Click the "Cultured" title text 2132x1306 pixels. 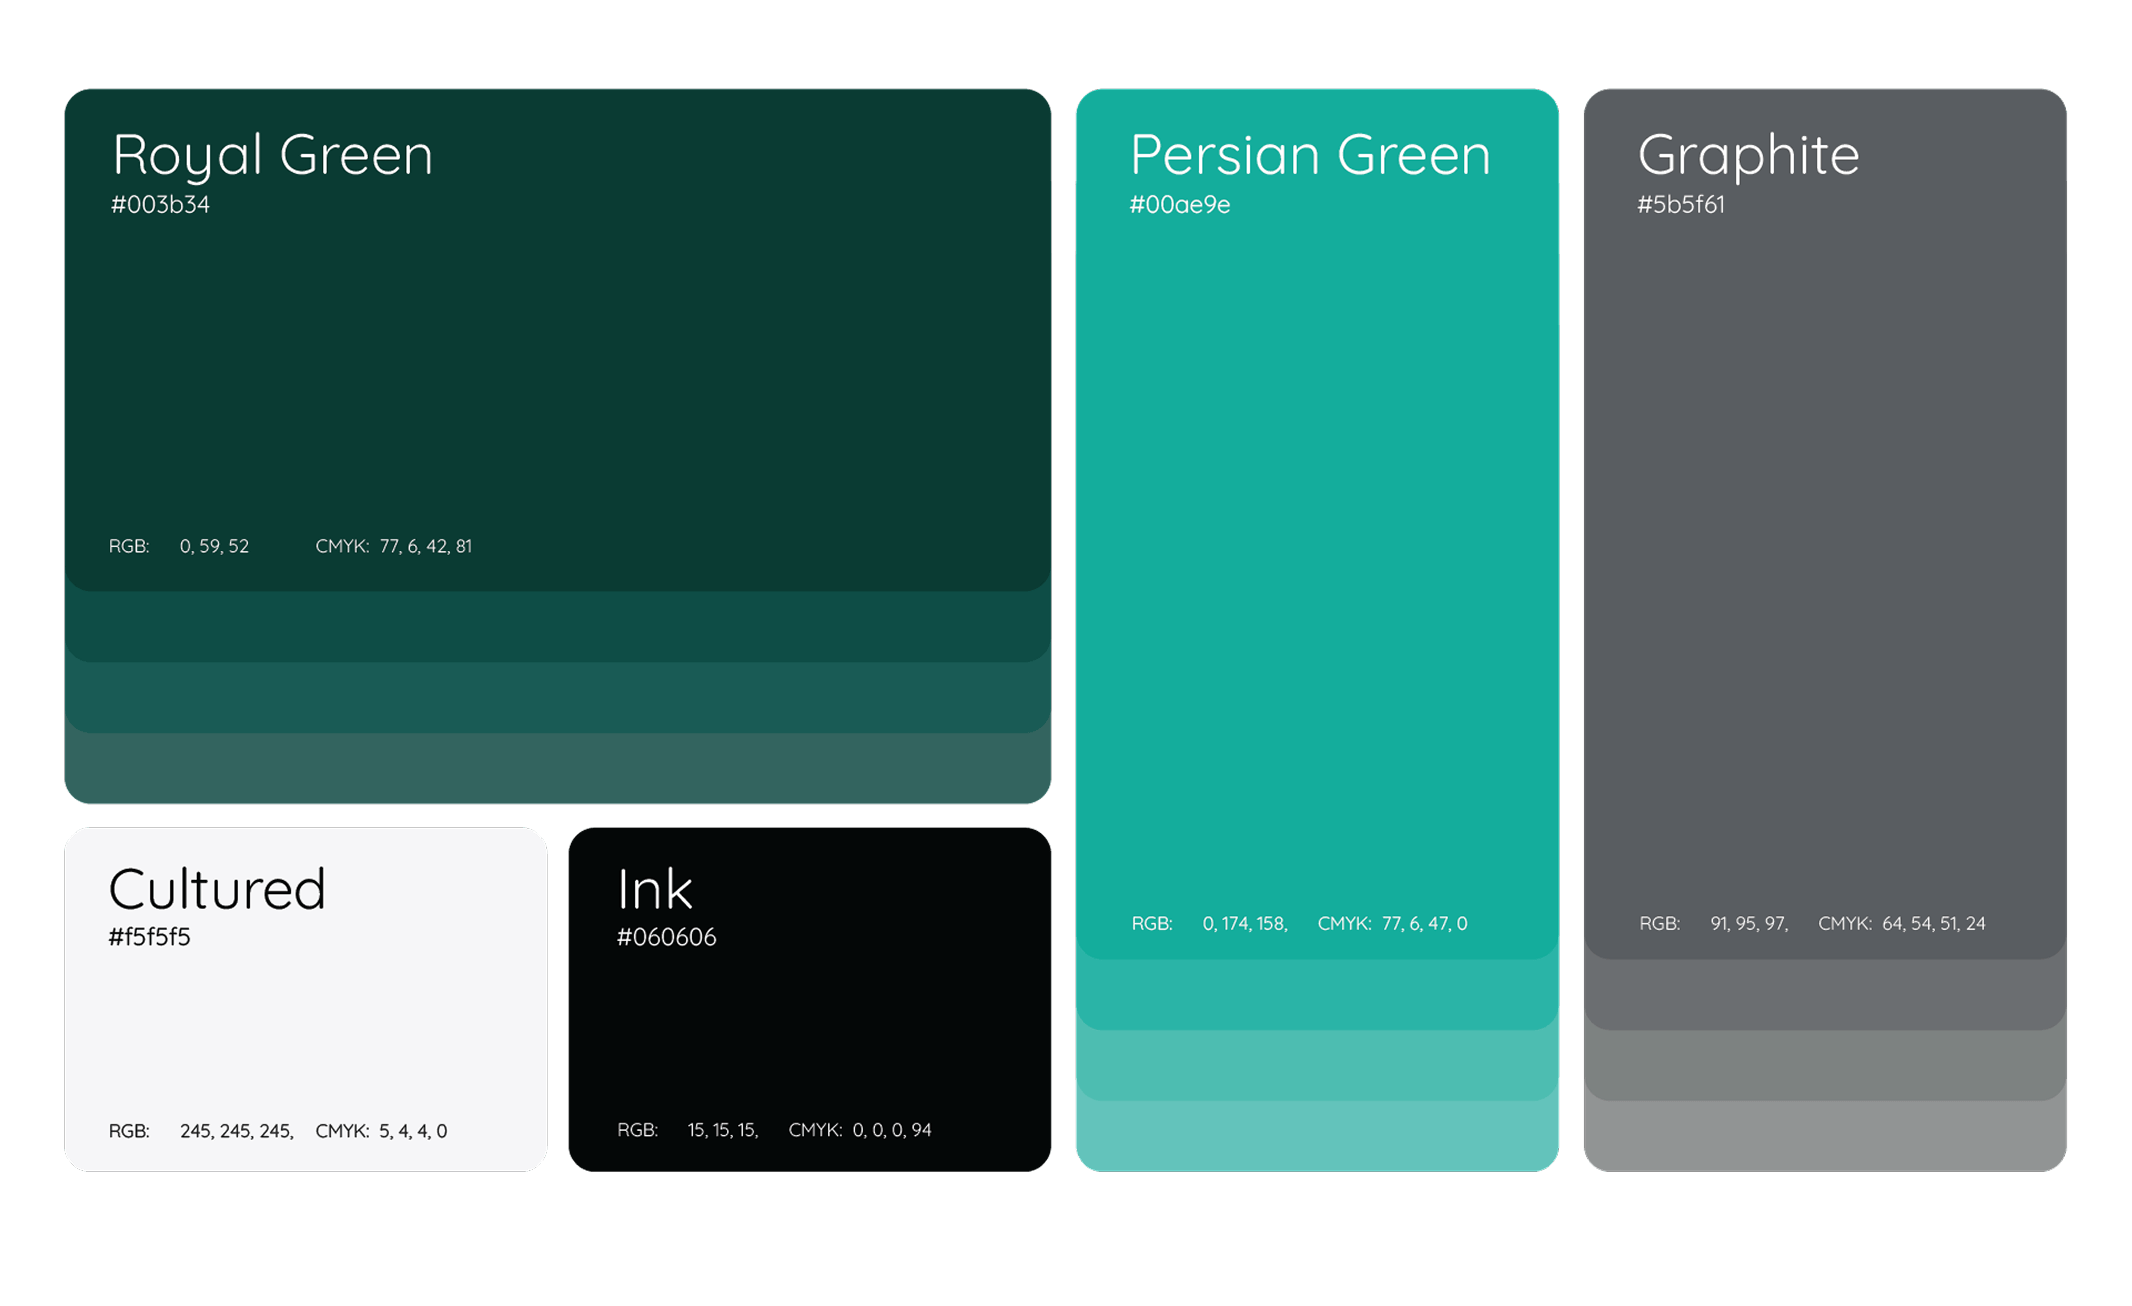click(x=217, y=888)
